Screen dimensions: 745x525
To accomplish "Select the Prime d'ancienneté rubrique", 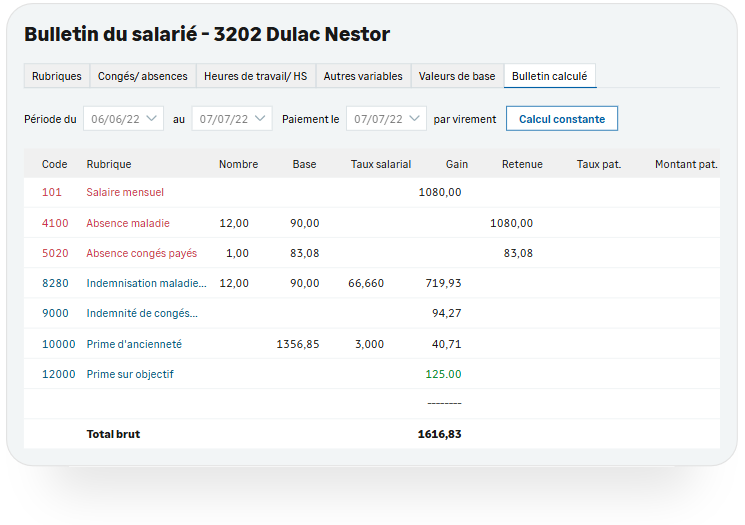I will click(134, 344).
